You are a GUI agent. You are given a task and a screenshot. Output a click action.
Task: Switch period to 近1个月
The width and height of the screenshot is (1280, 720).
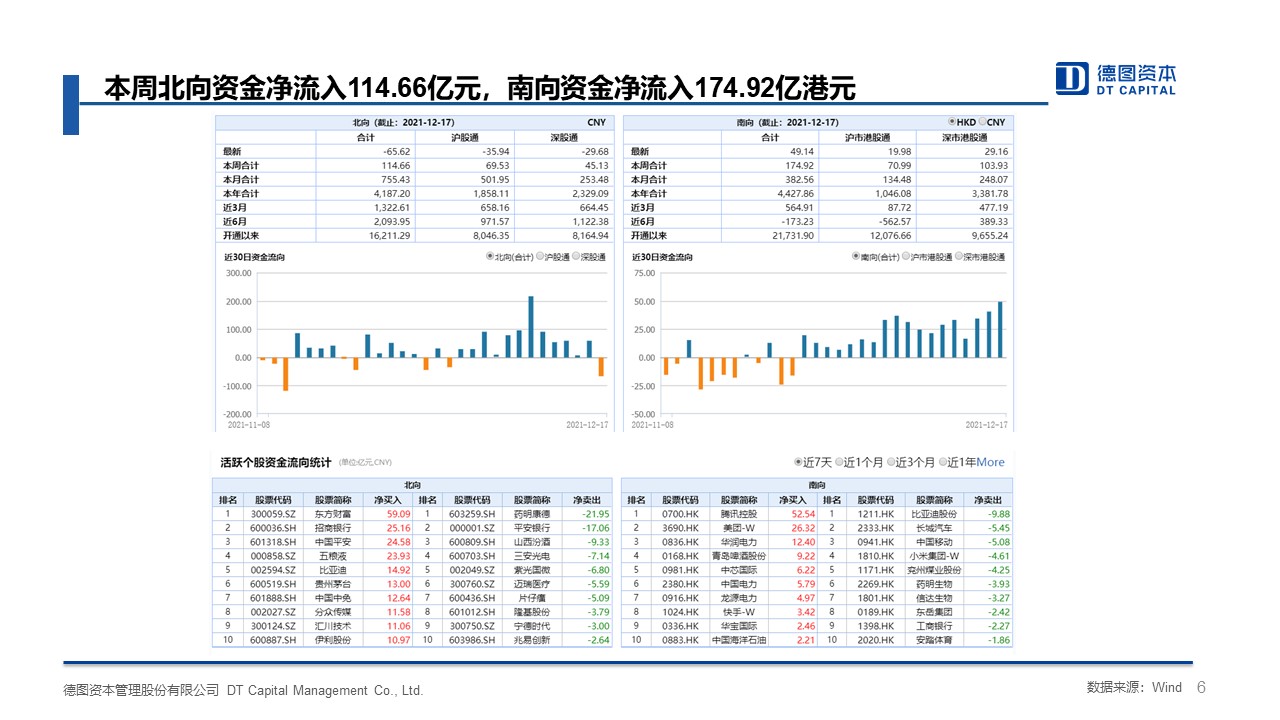[x=838, y=463]
